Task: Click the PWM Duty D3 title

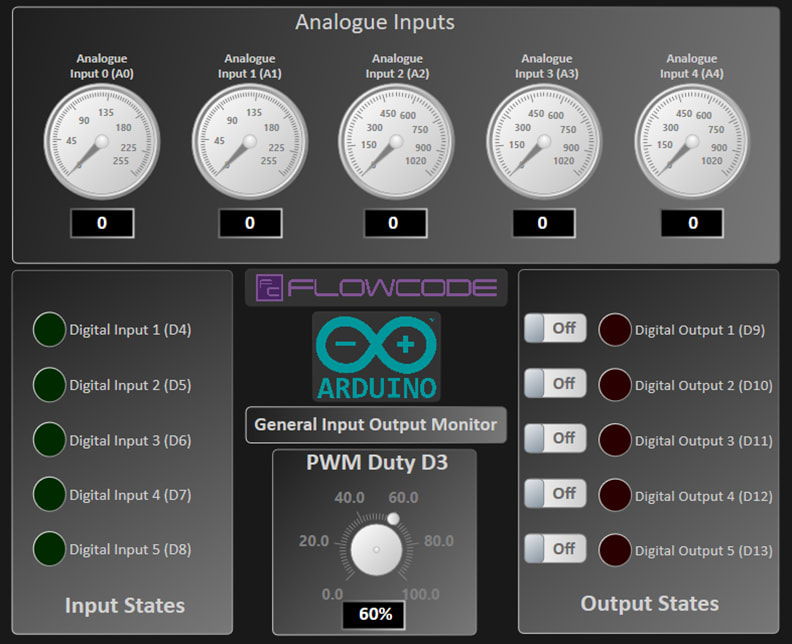Action: 377,463
